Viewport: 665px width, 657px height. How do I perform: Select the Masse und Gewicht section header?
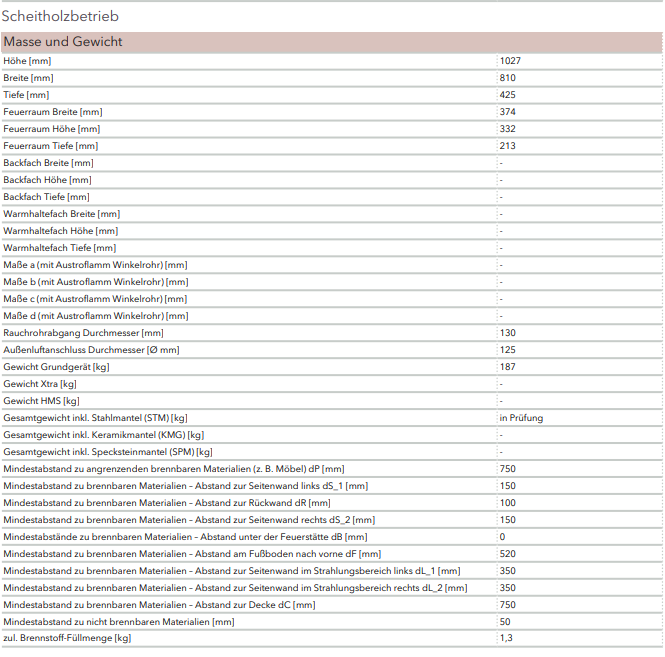pyautogui.click(x=63, y=42)
